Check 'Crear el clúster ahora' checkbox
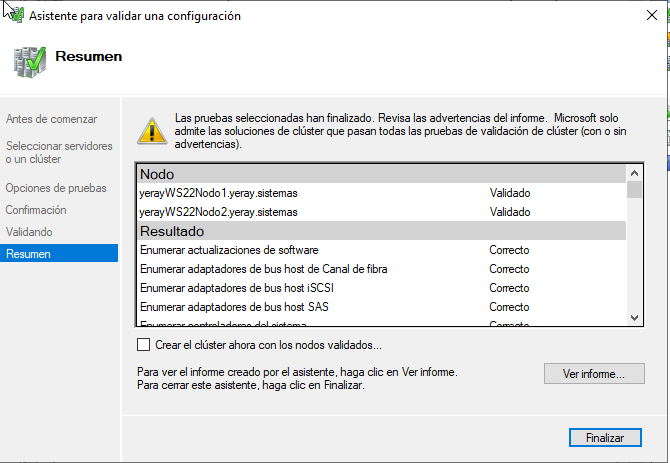 (144, 345)
